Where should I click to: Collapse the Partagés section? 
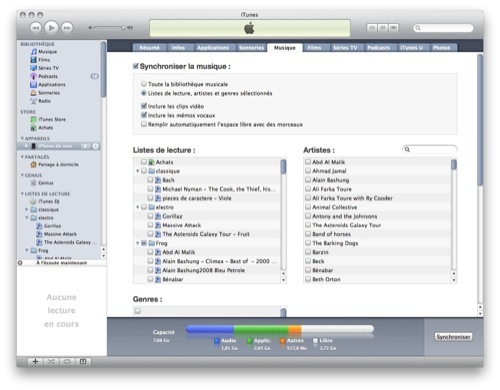pyautogui.click(x=22, y=157)
